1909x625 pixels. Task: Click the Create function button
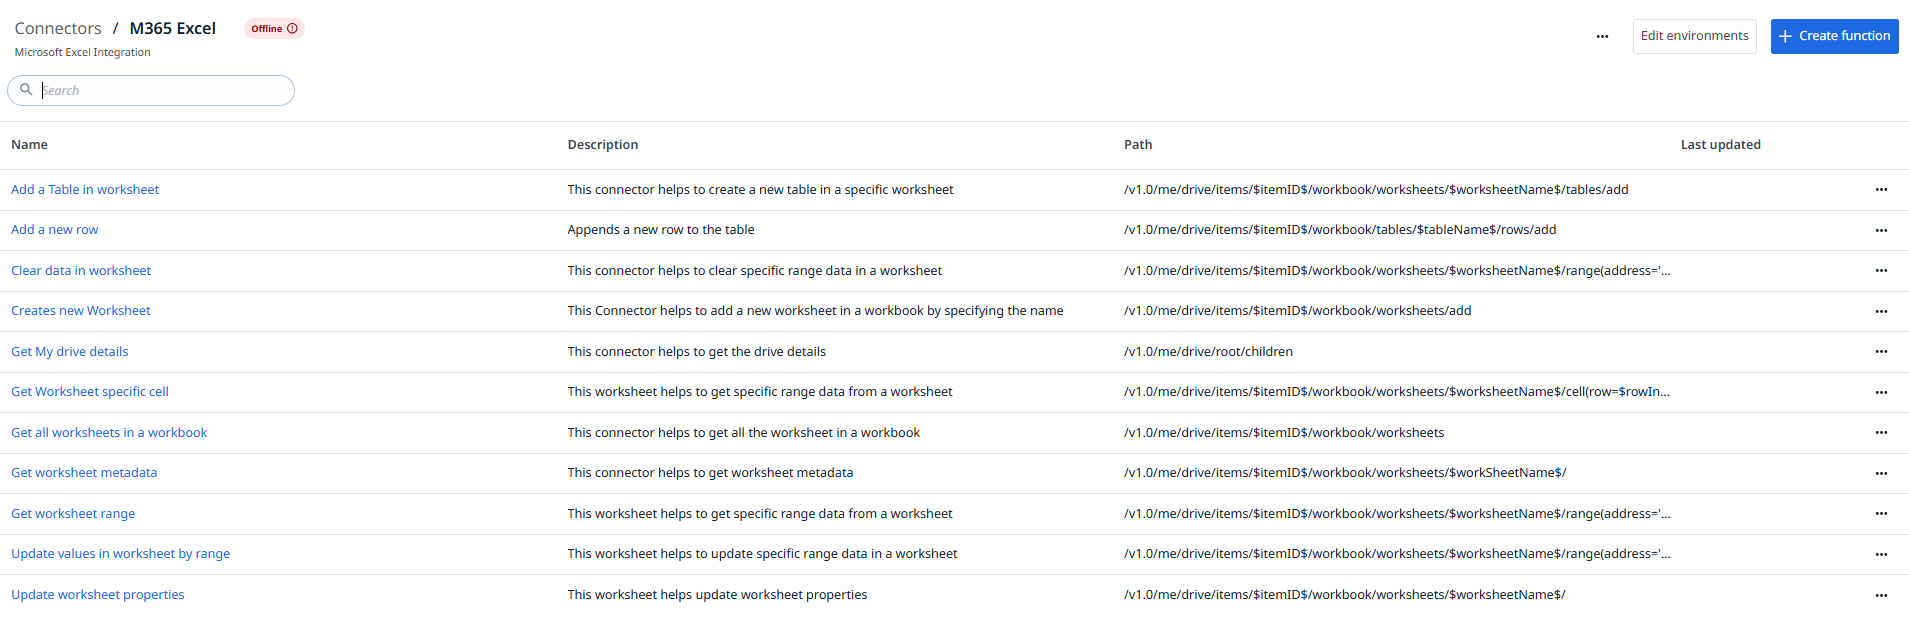click(x=1834, y=36)
